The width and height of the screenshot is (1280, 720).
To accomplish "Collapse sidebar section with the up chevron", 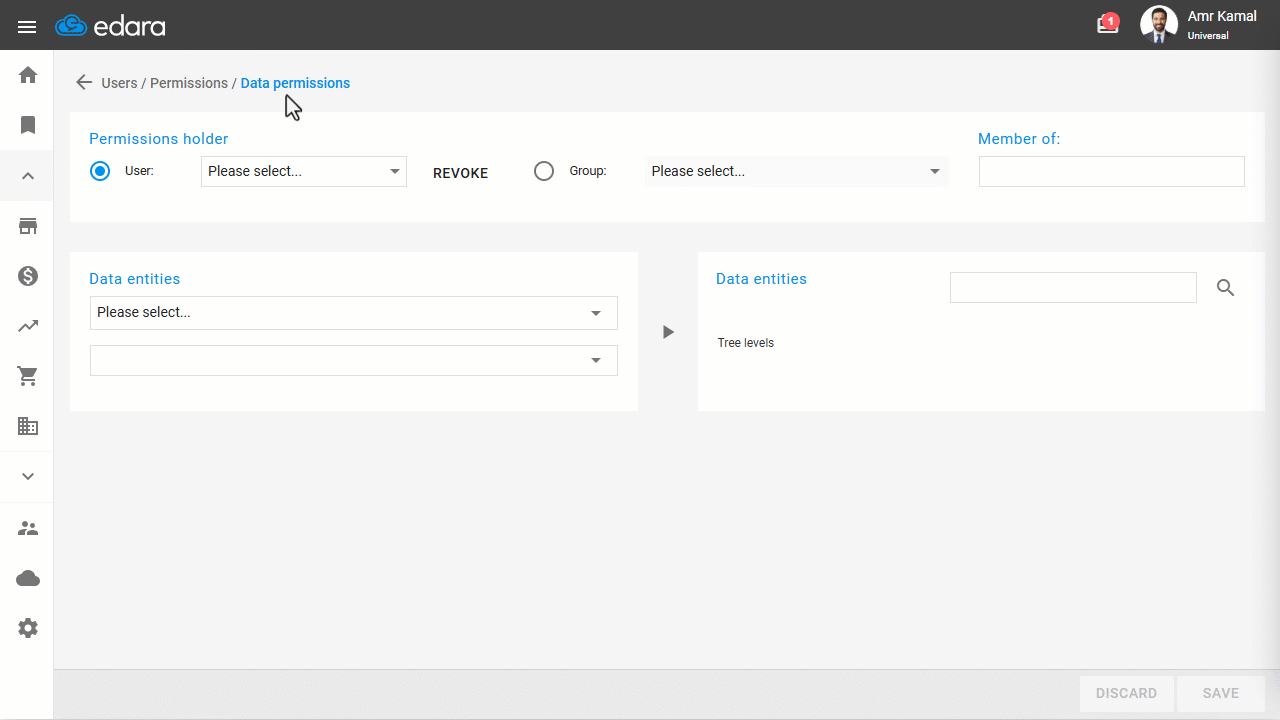I will [x=28, y=176].
